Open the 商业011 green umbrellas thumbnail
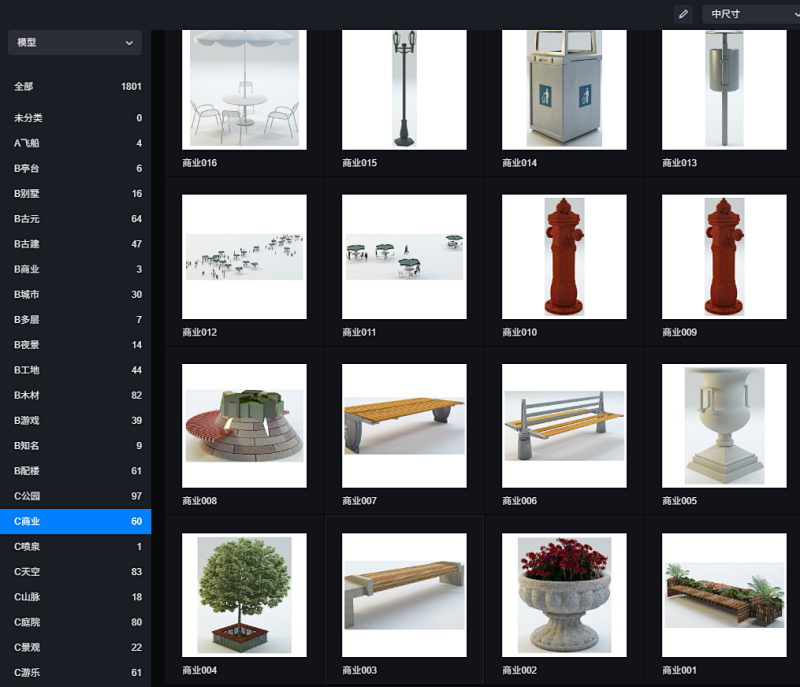Screen dimensions: 800x687 click(x=404, y=257)
